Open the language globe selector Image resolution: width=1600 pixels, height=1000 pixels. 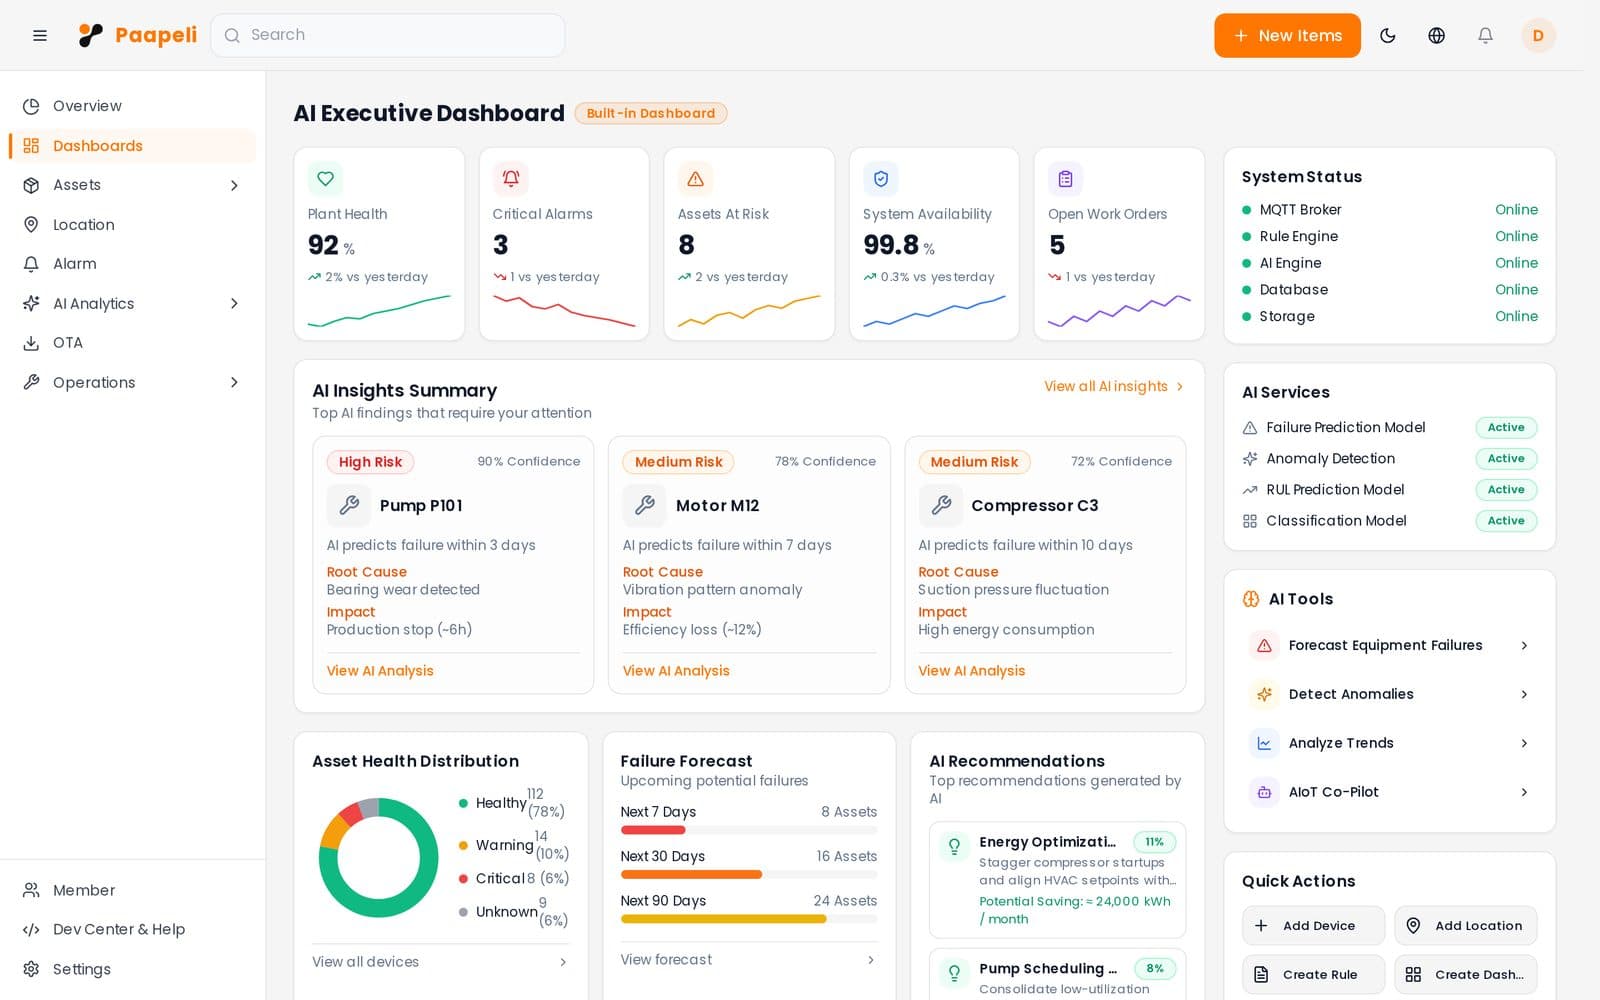[1437, 36]
